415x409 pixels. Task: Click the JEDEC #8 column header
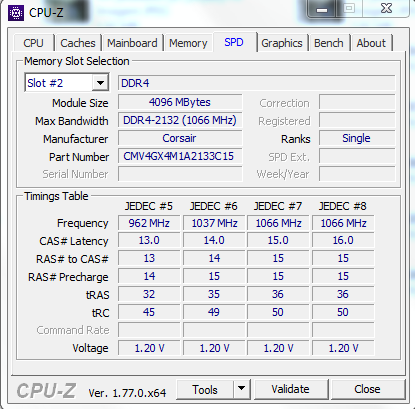click(x=343, y=206)
